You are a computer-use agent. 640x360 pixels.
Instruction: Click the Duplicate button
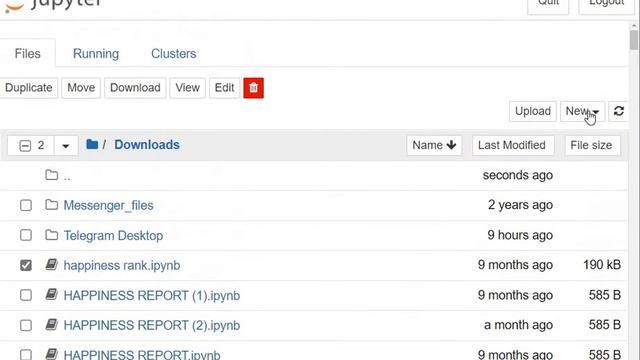click(29, 88)
